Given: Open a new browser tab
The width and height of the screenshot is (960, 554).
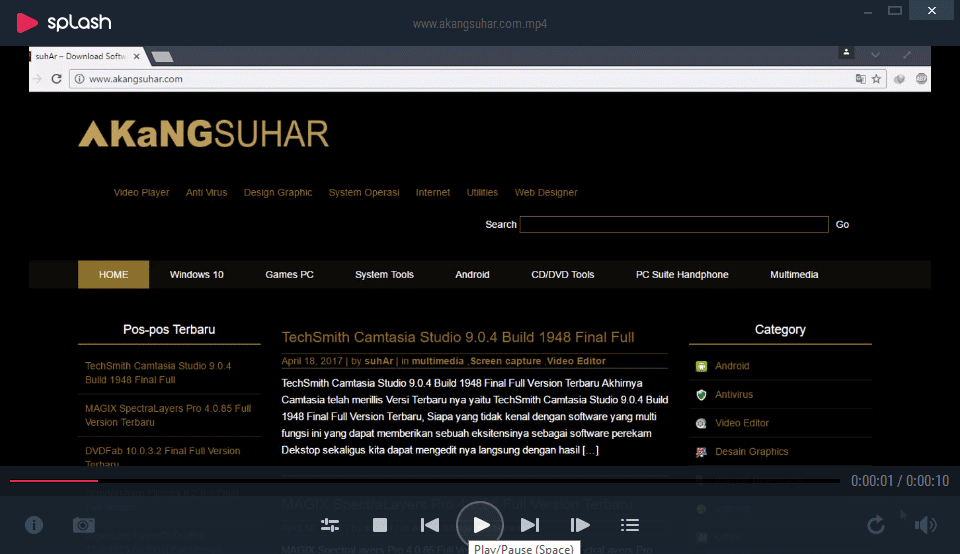Looking at the screenshot, I should click(162, 57).
